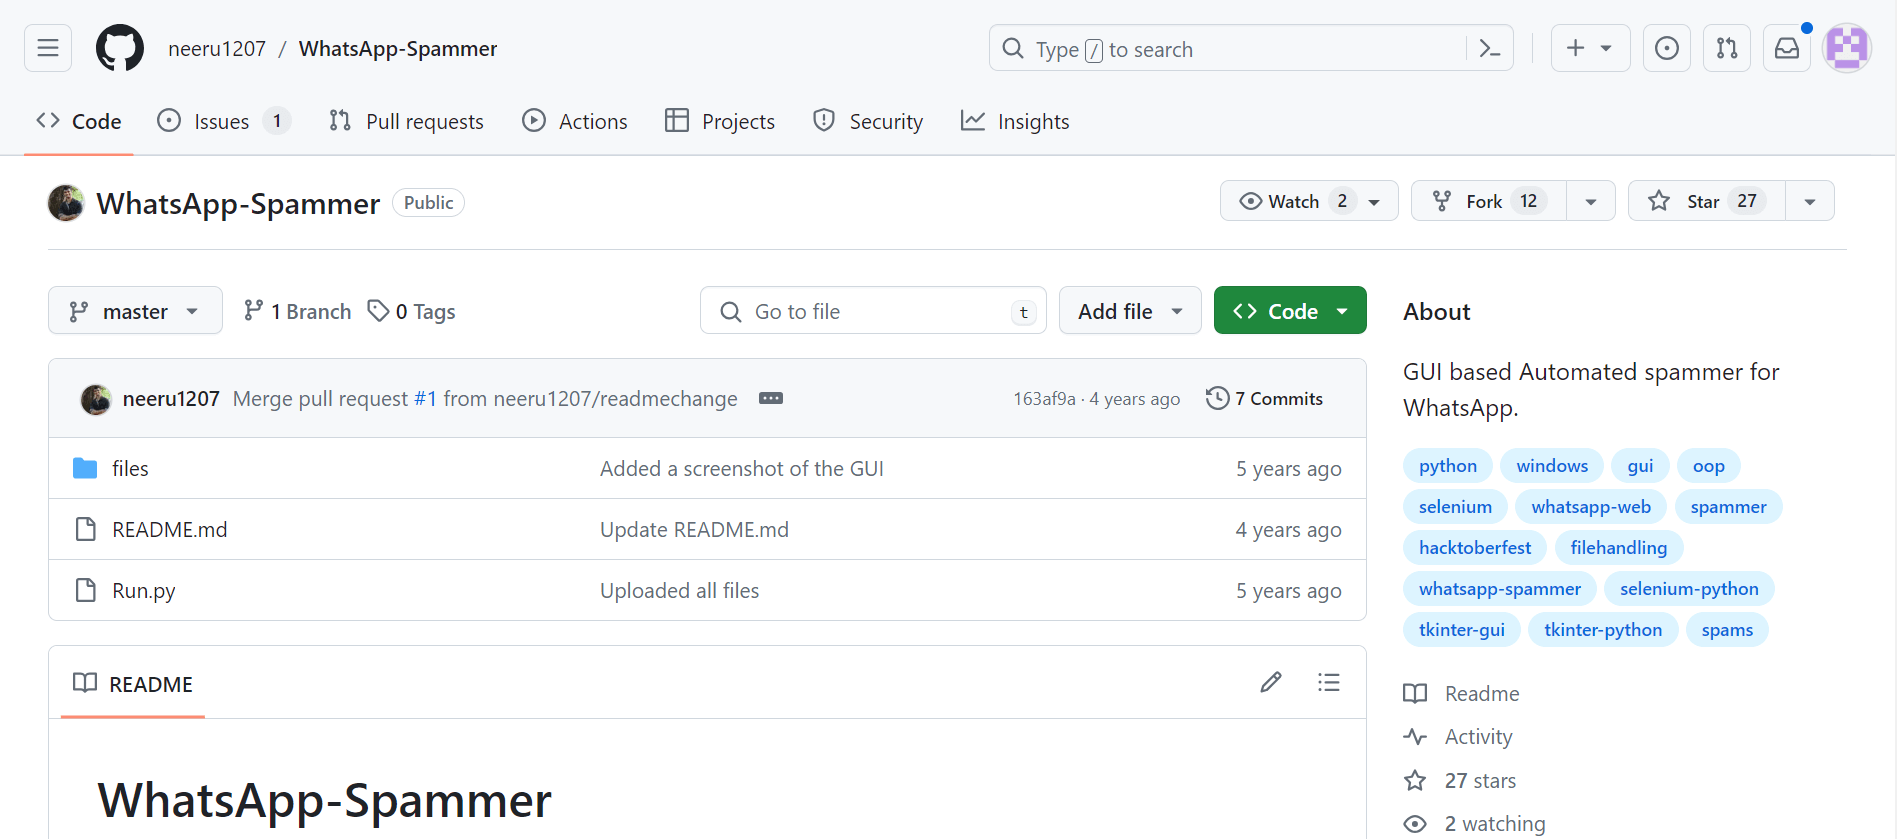This screenshot has height=839, width=1897.
Task: Open the green Code dropdown
Action: tap(1290, 311)
